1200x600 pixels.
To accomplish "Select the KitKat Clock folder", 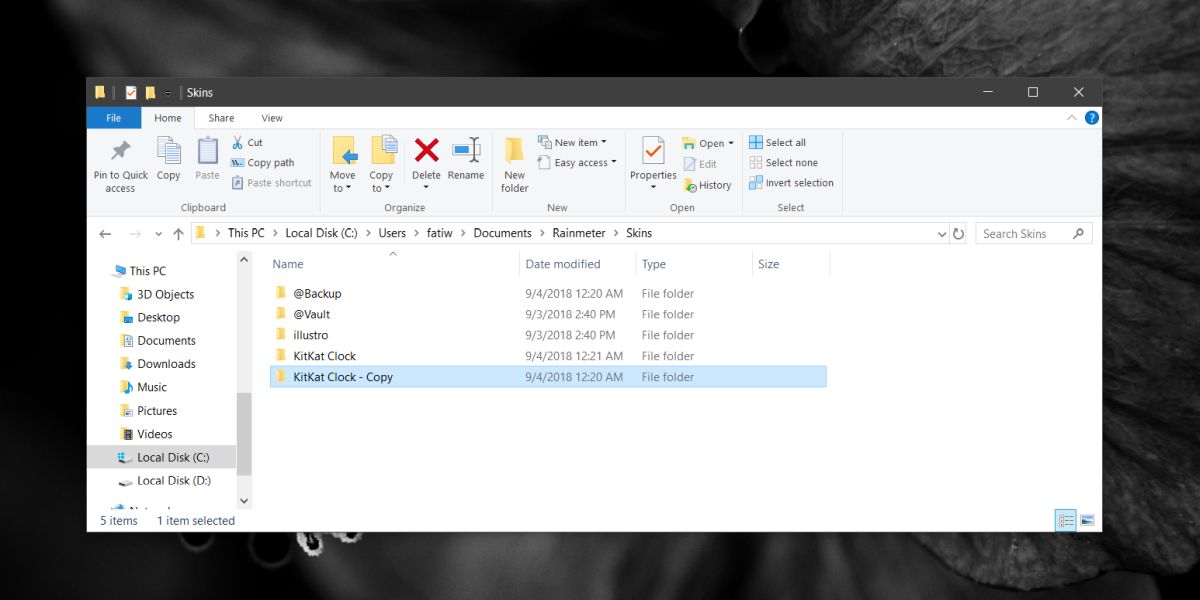I will tap(548, 356).
